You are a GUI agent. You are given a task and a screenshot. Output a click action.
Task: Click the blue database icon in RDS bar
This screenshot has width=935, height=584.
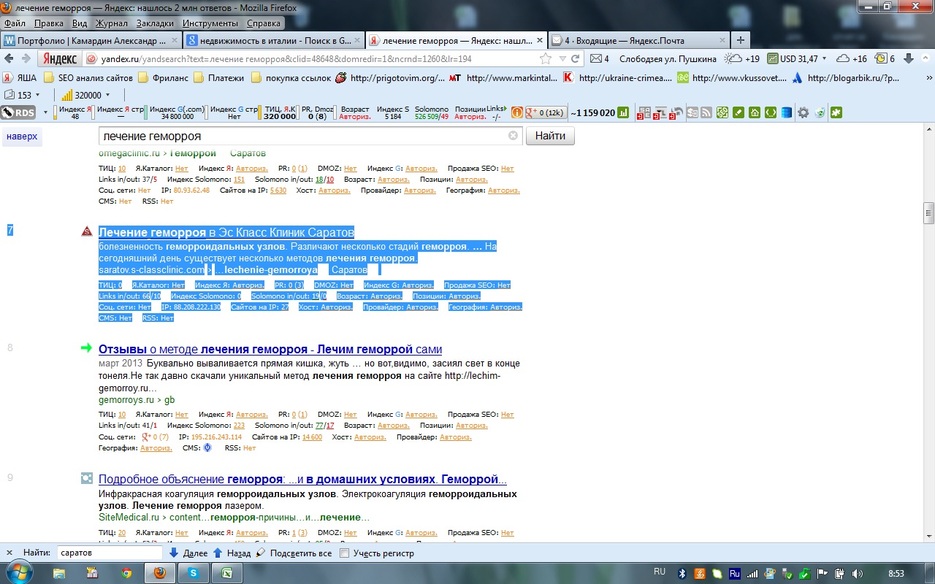coord(787,112)
